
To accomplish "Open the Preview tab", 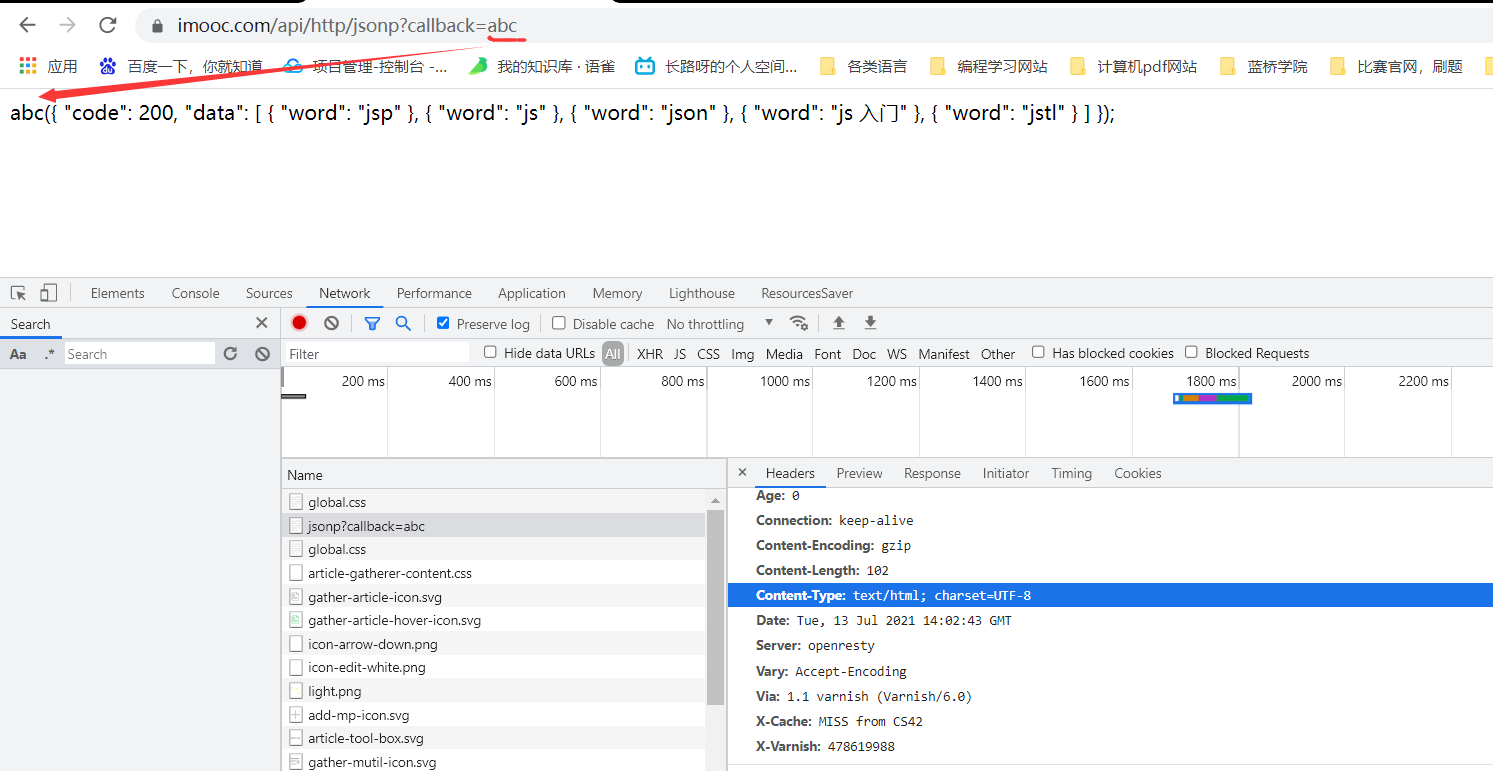I will [860, 473].
